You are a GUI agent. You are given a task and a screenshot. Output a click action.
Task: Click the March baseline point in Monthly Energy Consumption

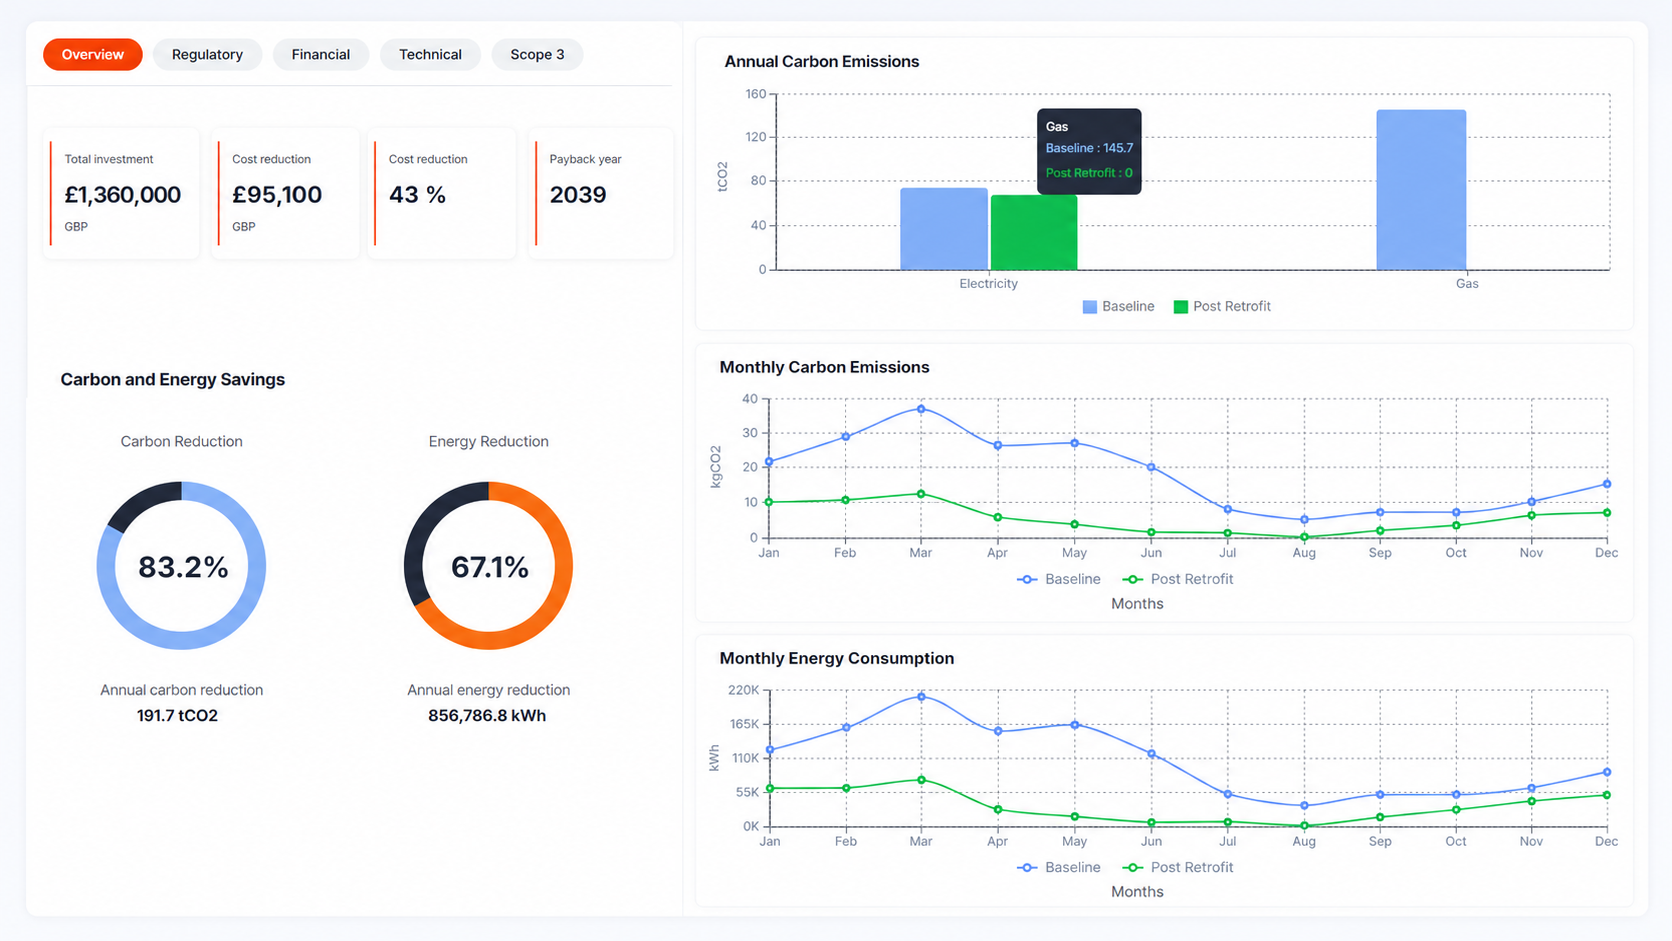click(921, 697)
